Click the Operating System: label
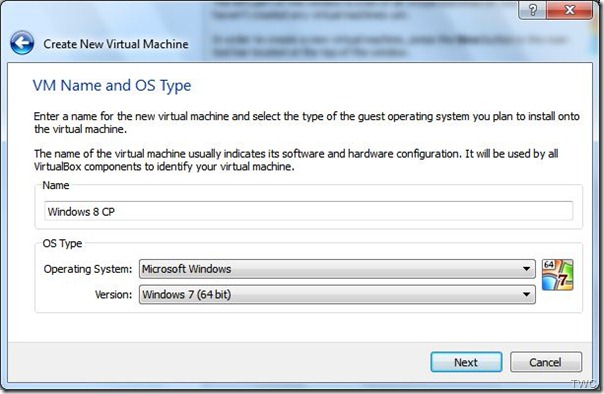This screenshot has width=604, height=394. (88, 269)
